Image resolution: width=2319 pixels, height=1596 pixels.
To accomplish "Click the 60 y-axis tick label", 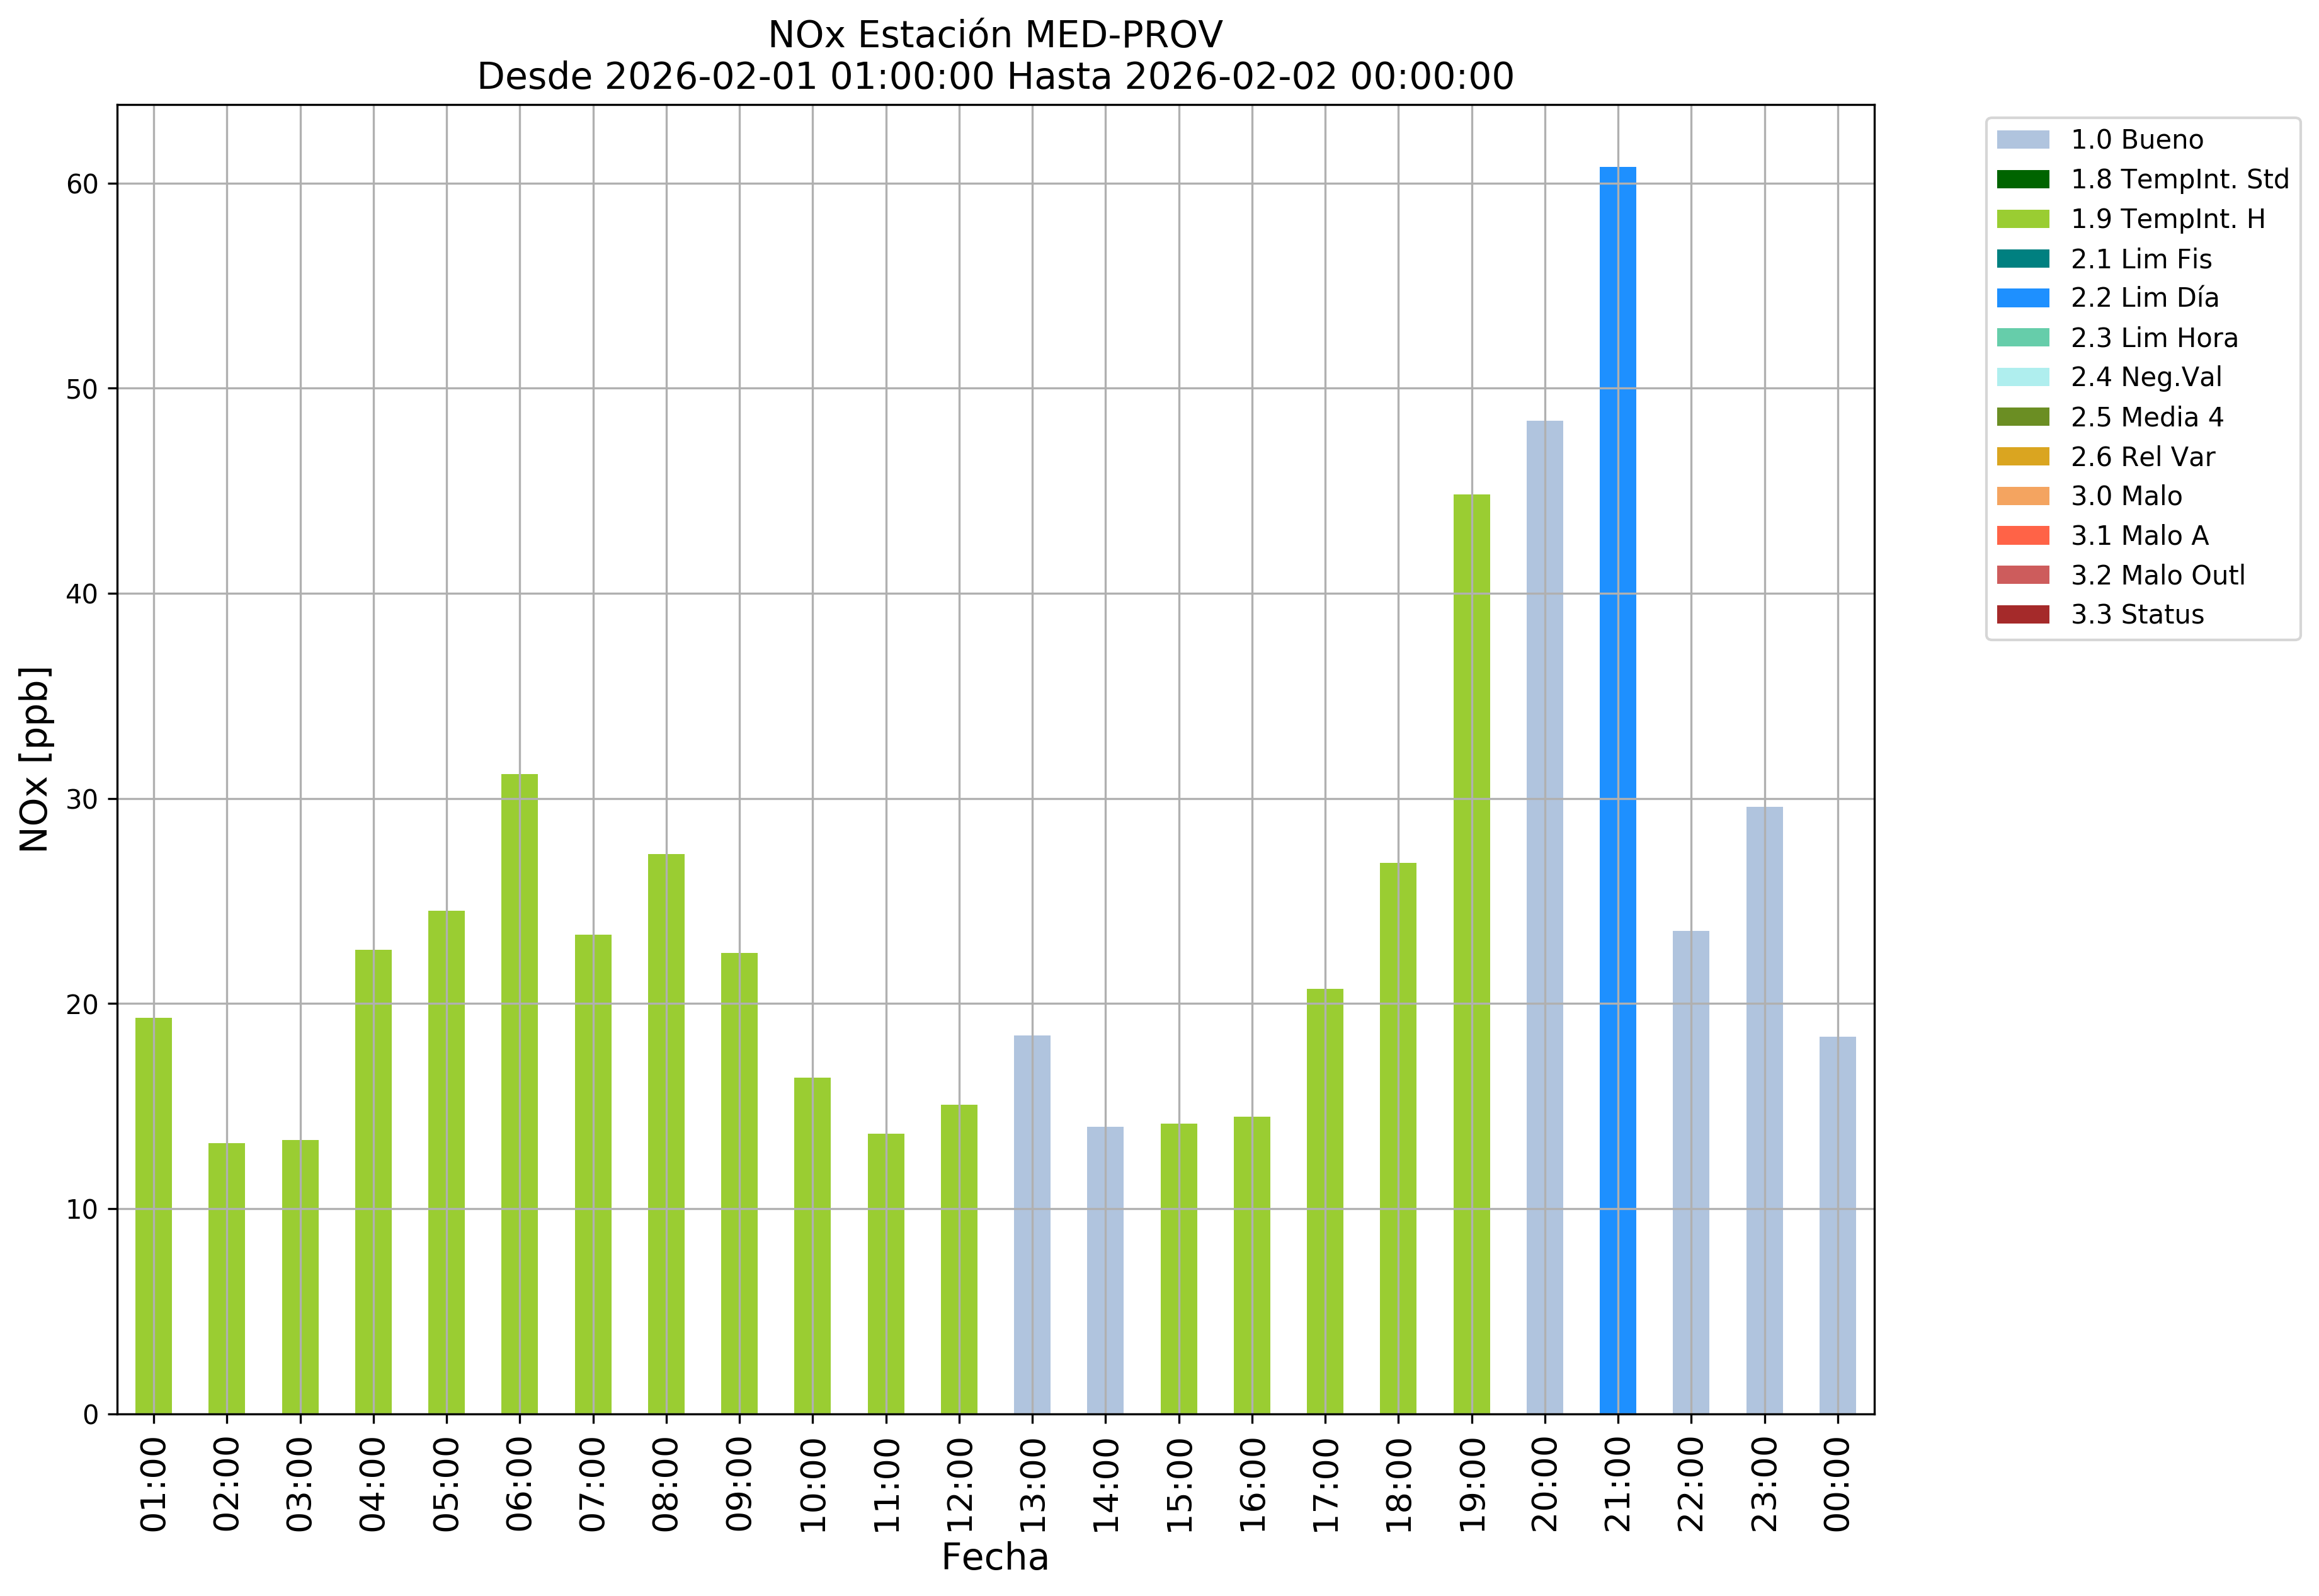I will coord(82,185).
